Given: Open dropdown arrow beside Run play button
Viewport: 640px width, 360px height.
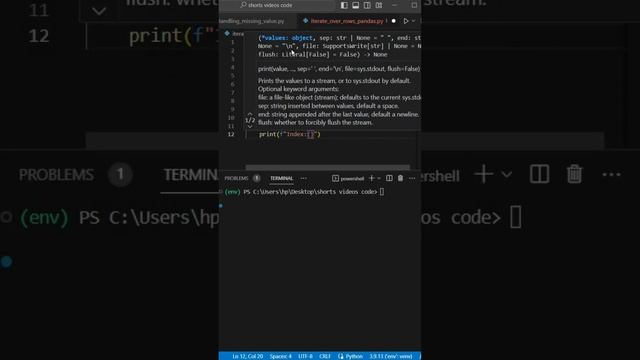Looking at the screenshot, I should point(413,21).
